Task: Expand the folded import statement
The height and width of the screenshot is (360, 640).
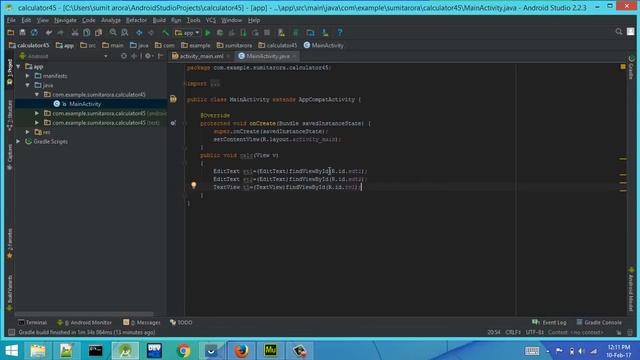Action: coord(215,84)
